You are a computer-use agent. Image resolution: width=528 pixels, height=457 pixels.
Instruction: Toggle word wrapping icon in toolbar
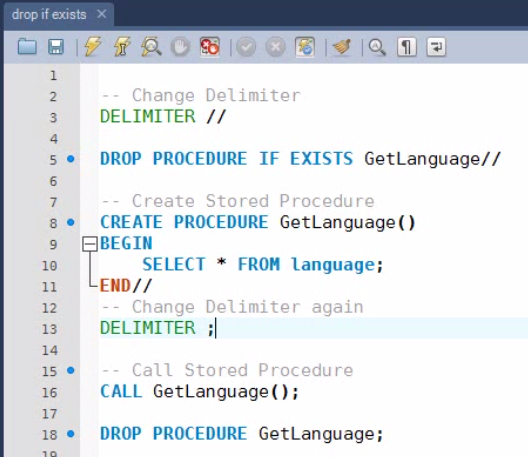click(436, 47)
